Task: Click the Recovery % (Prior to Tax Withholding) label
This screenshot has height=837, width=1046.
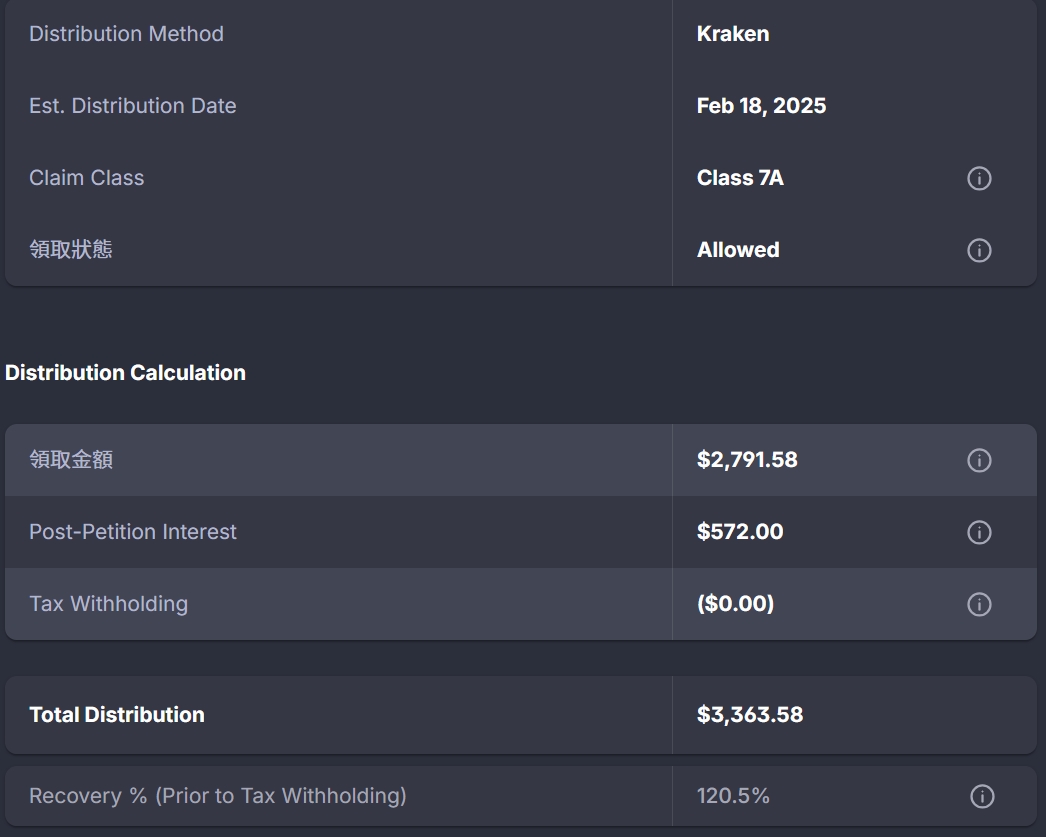Action: 217,796
